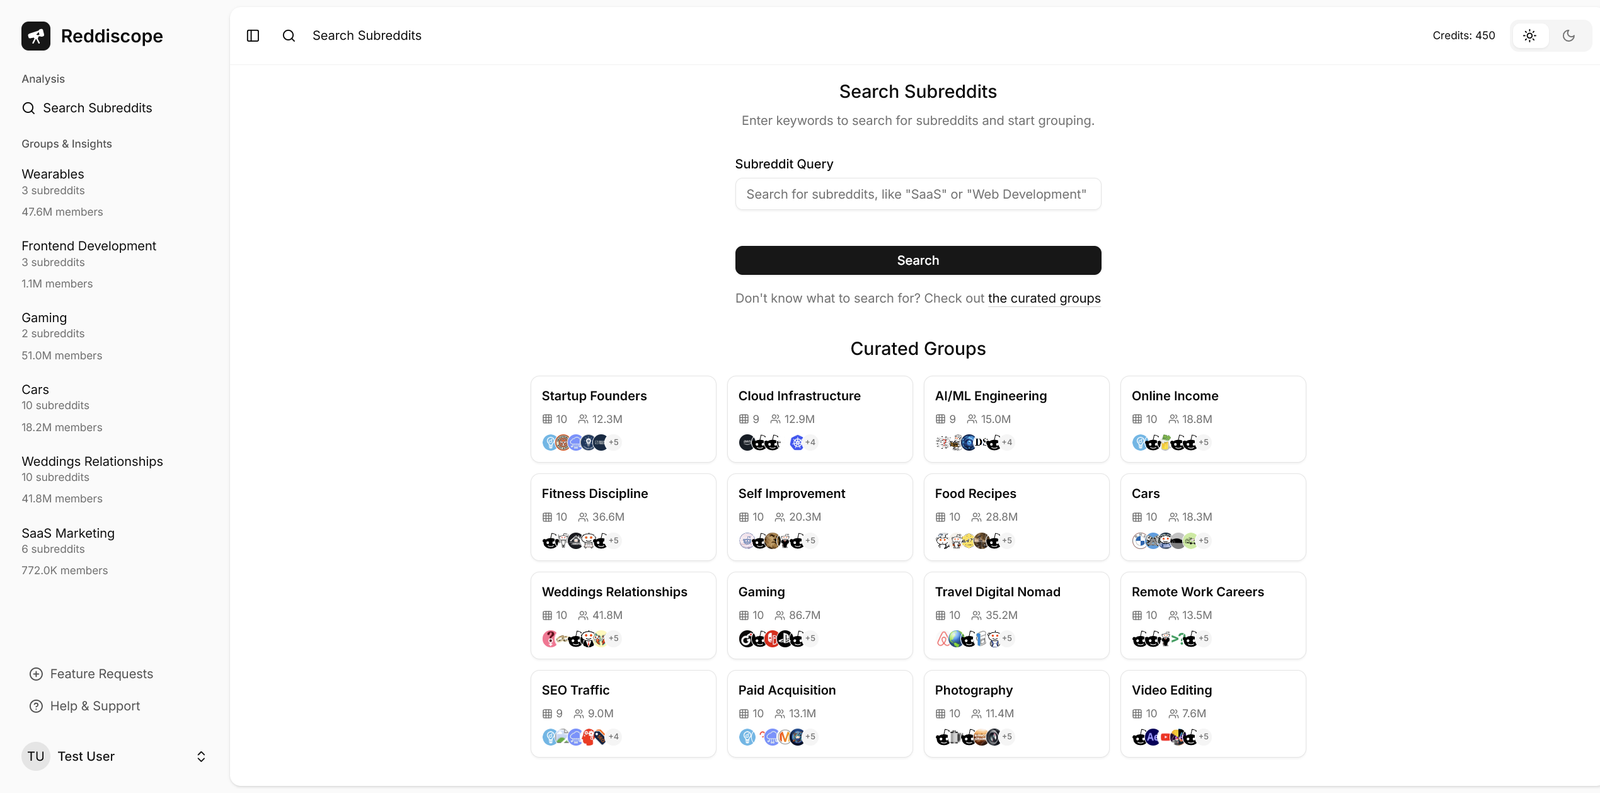Image resolution: width=1600 pixels, height=793 pixels.
Task: Click the TU user avatar
Action: pos(36,756)
